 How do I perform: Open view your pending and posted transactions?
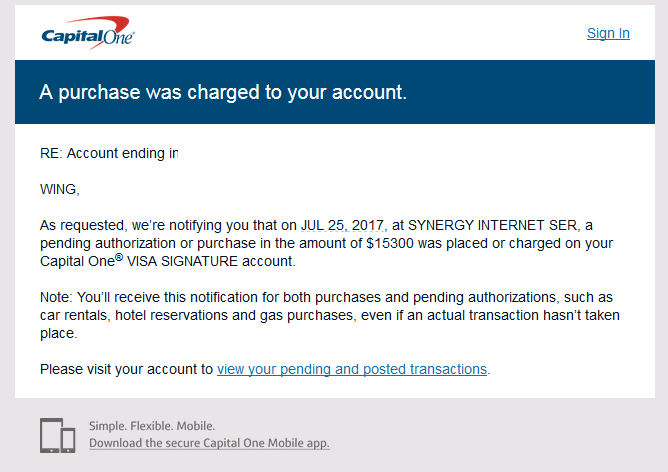pos(352,369)
